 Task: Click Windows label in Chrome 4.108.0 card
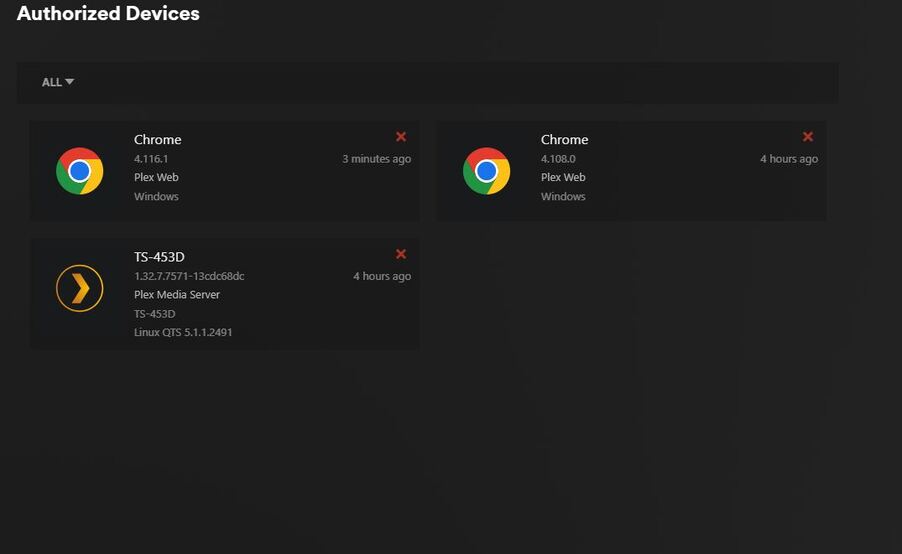pos(563,196)
